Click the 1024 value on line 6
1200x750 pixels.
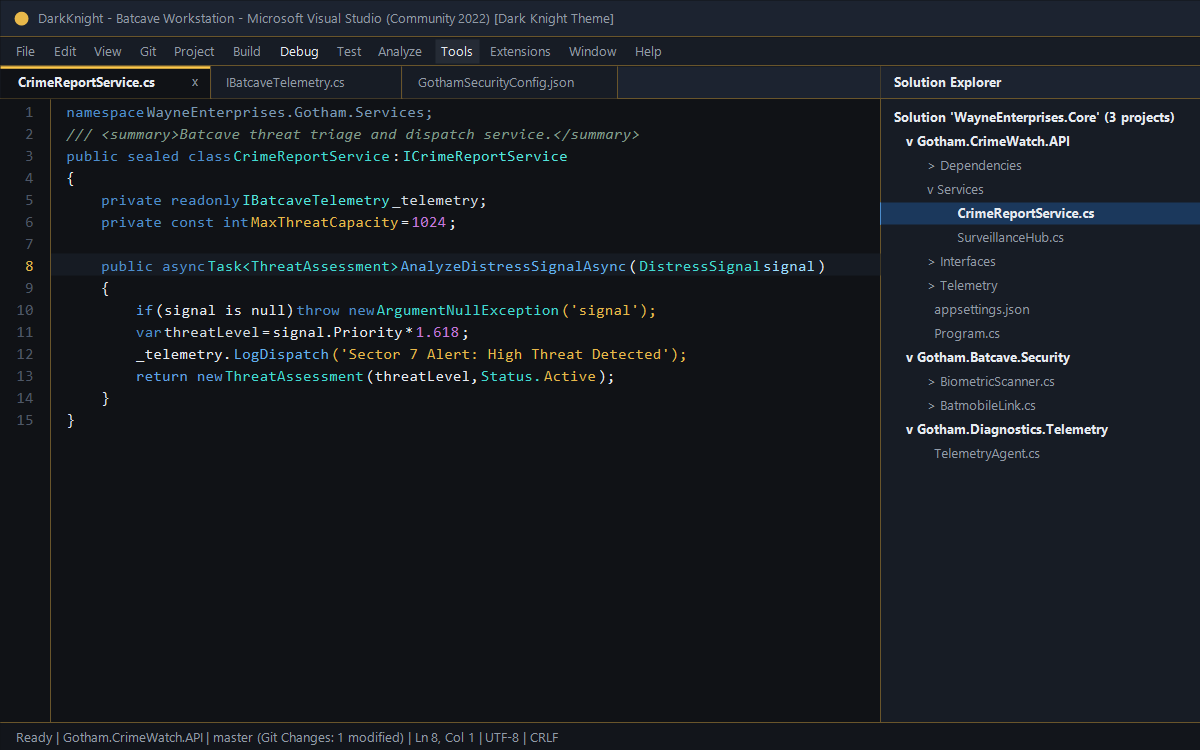click(428, 222)
